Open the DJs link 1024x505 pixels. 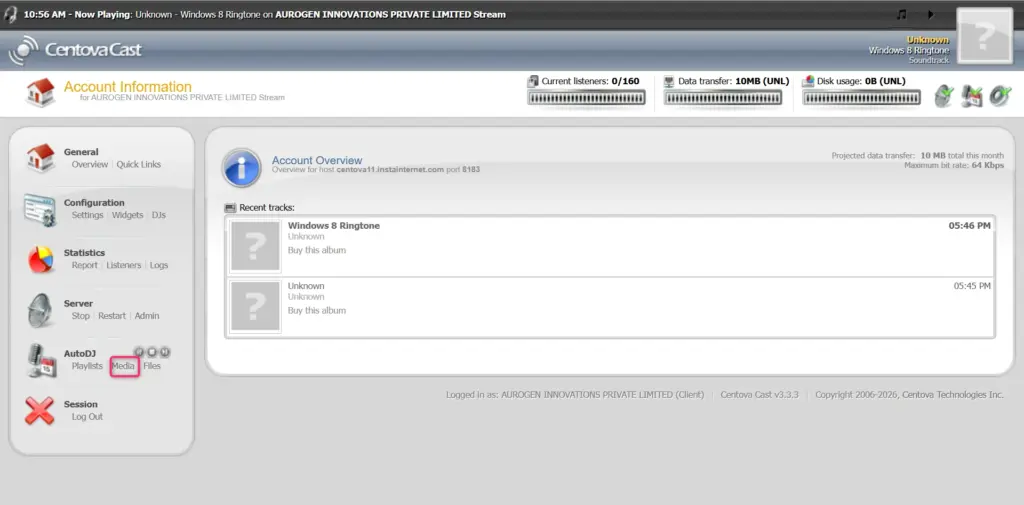coord(159,215)
